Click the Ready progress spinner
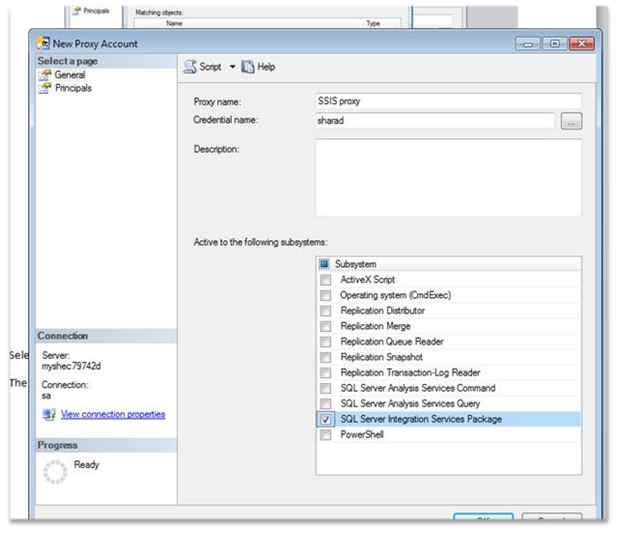This screenshot has height=533, width=618. coord(55,472)
